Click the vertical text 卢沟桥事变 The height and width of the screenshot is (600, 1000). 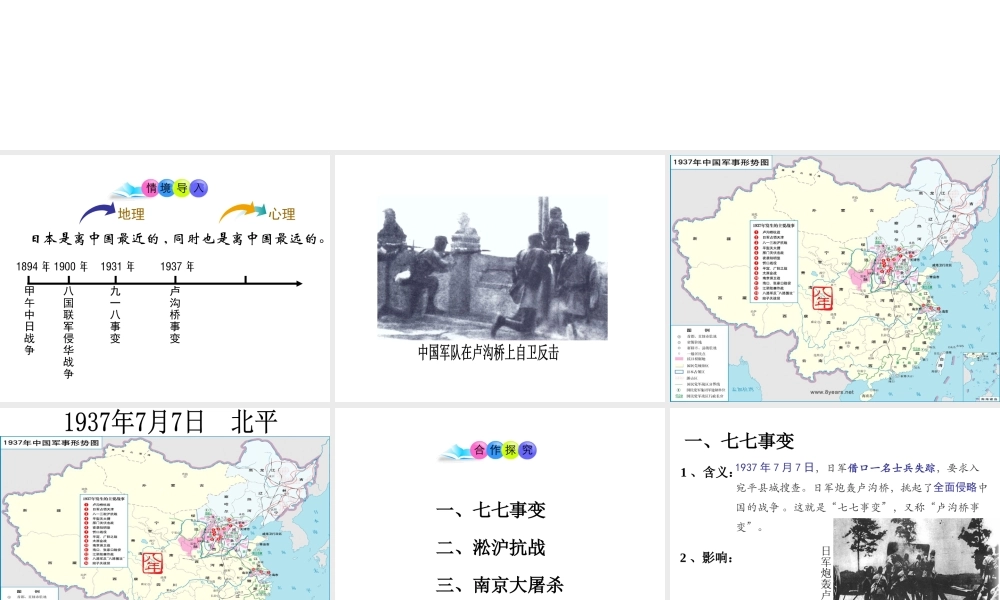tap(175, 314)
